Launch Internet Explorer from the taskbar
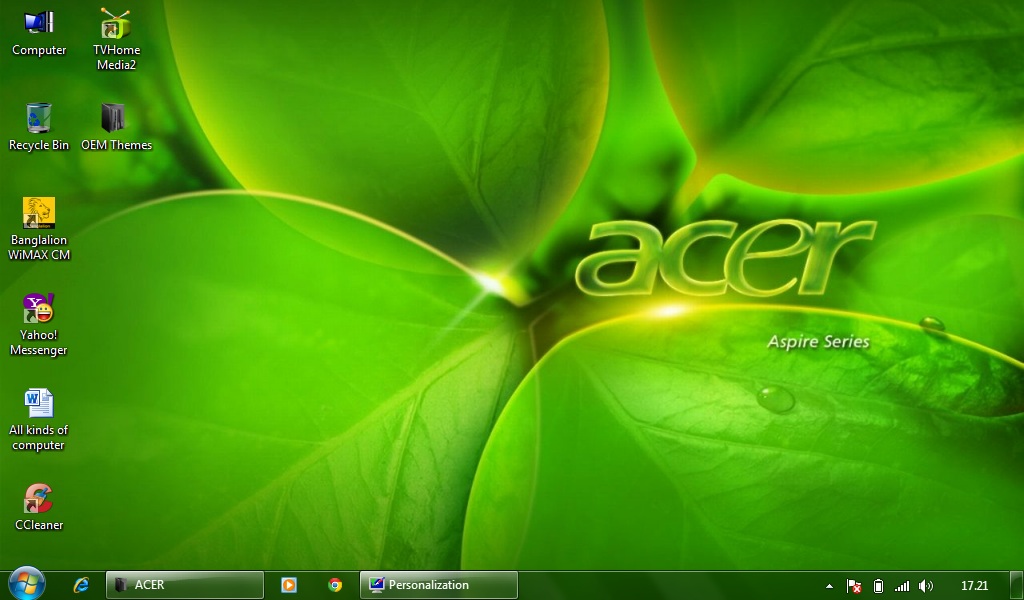 tap(82, 585)
